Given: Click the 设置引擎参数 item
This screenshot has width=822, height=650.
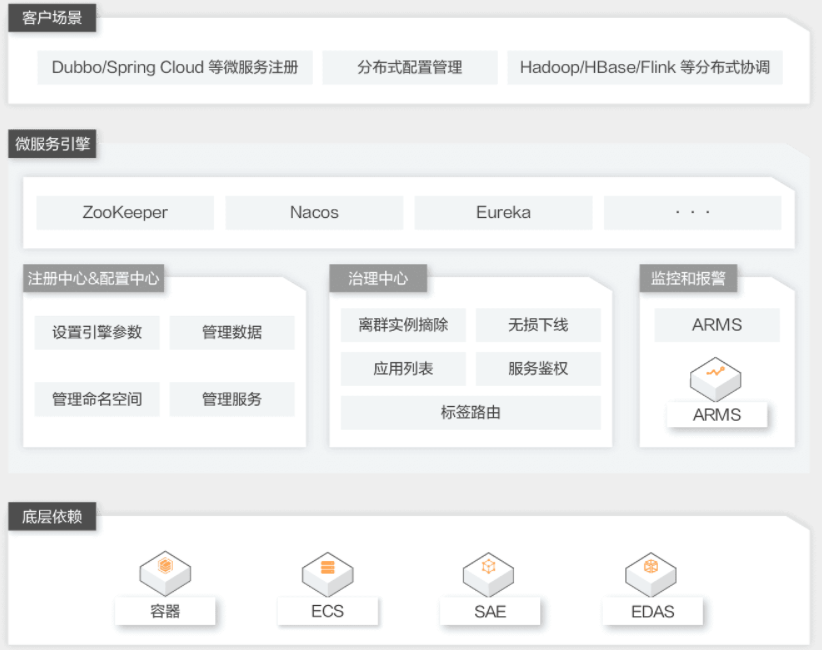Looking at the screenshot, I should coord(97,332).
